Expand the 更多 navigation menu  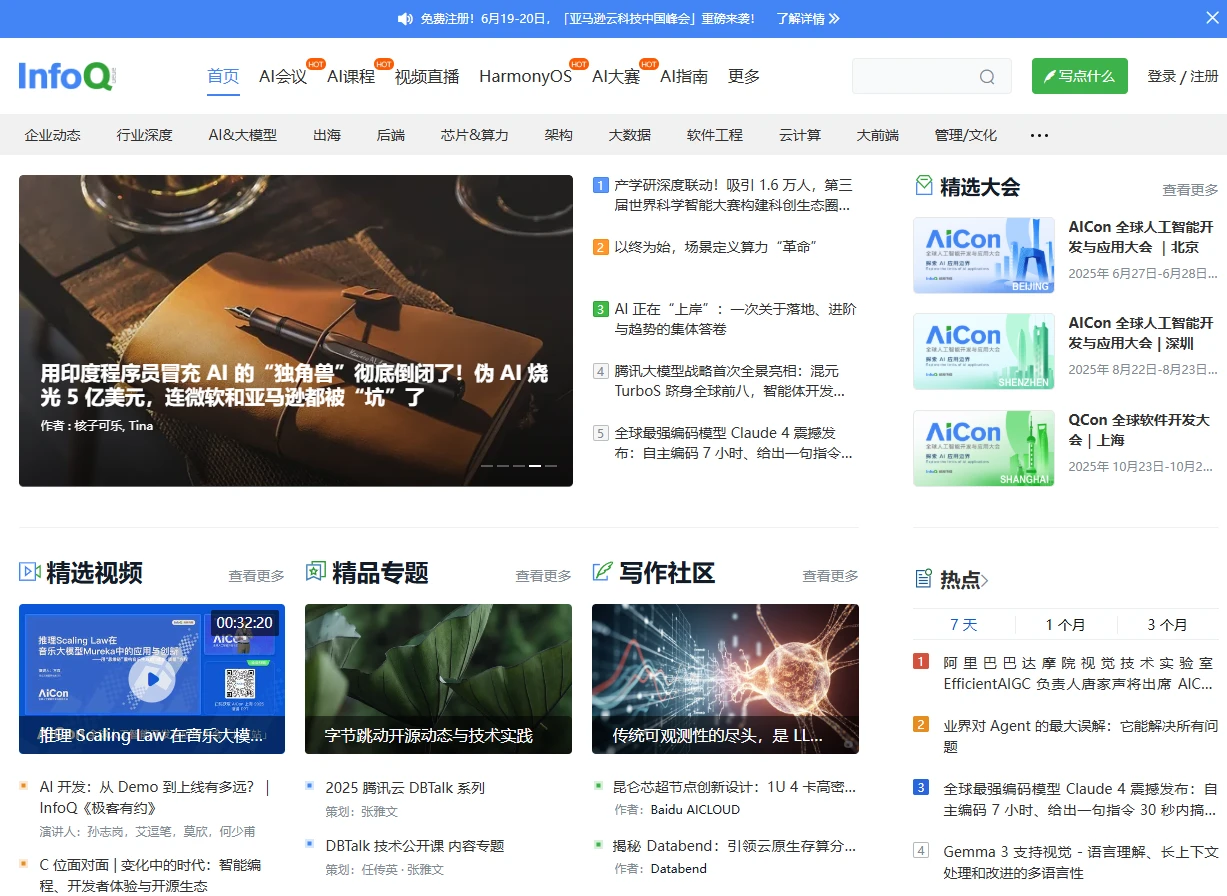coord(743,76)
